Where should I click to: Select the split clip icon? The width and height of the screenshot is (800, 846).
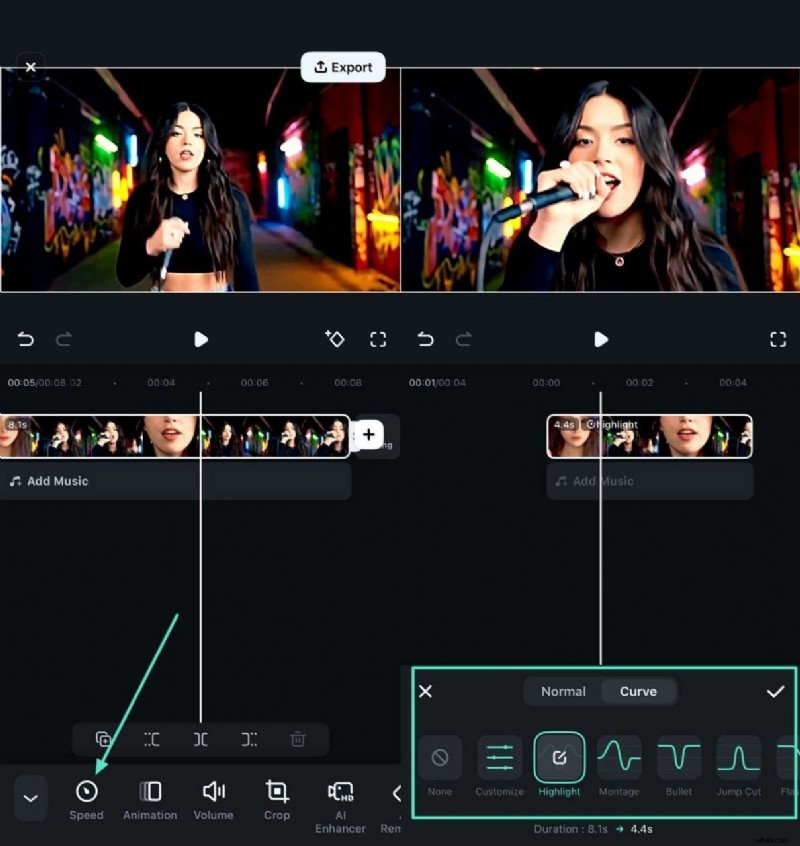pos(200,739)
